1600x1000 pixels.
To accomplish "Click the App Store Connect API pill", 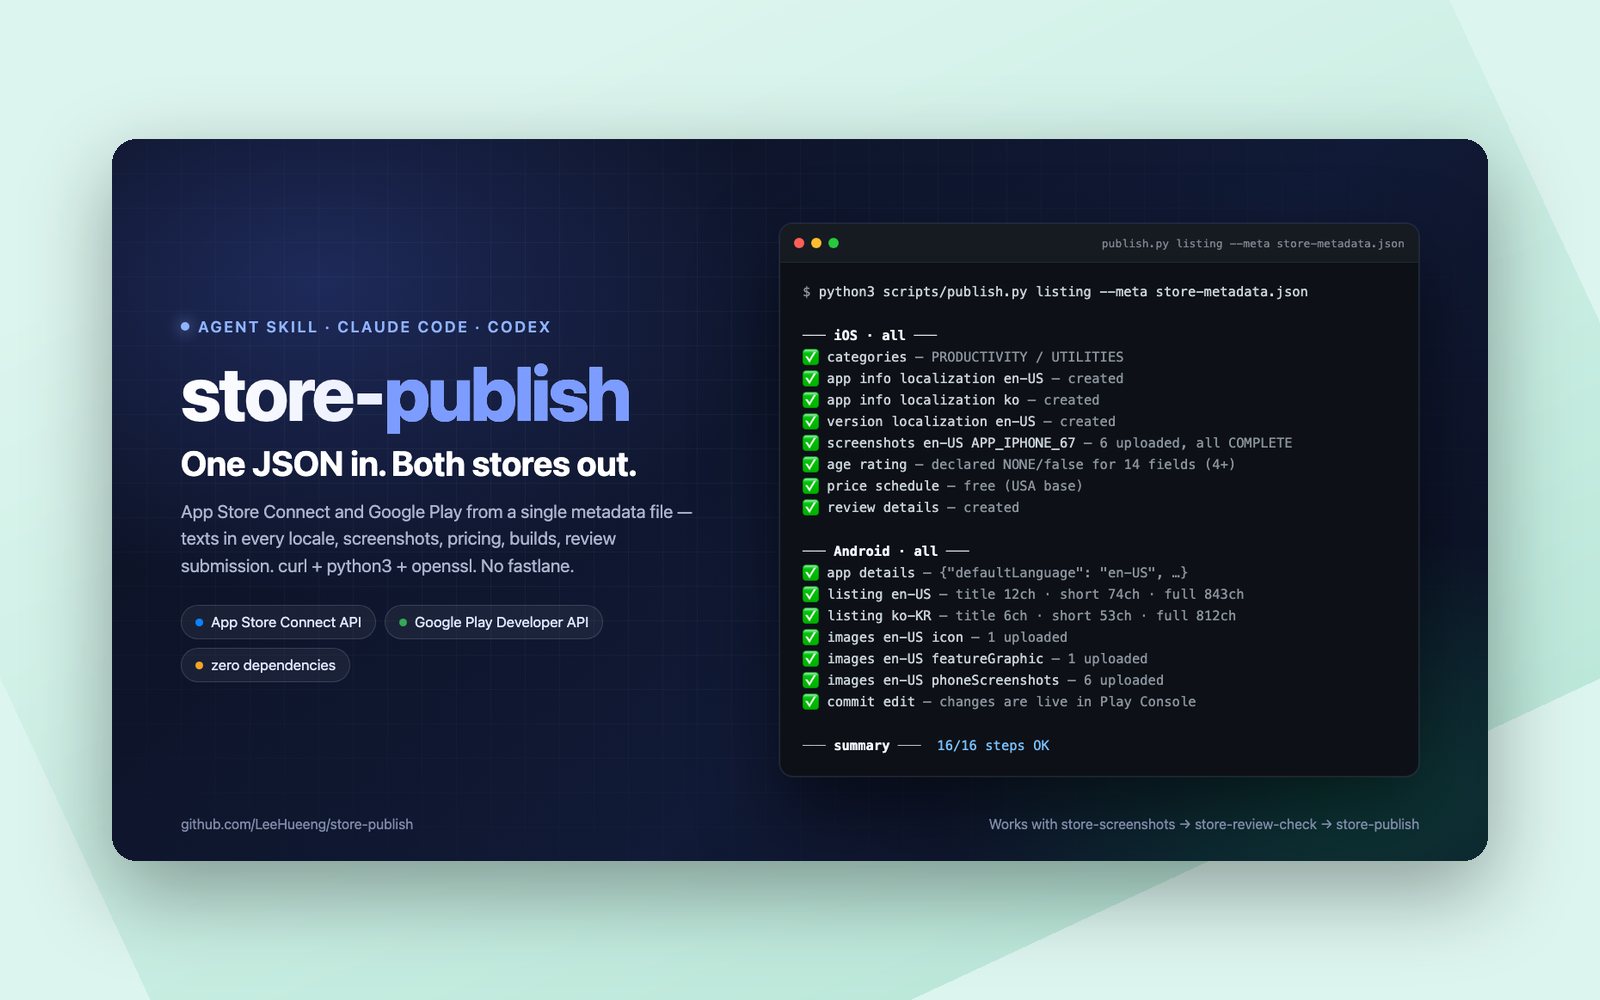I will pos(278,622).
